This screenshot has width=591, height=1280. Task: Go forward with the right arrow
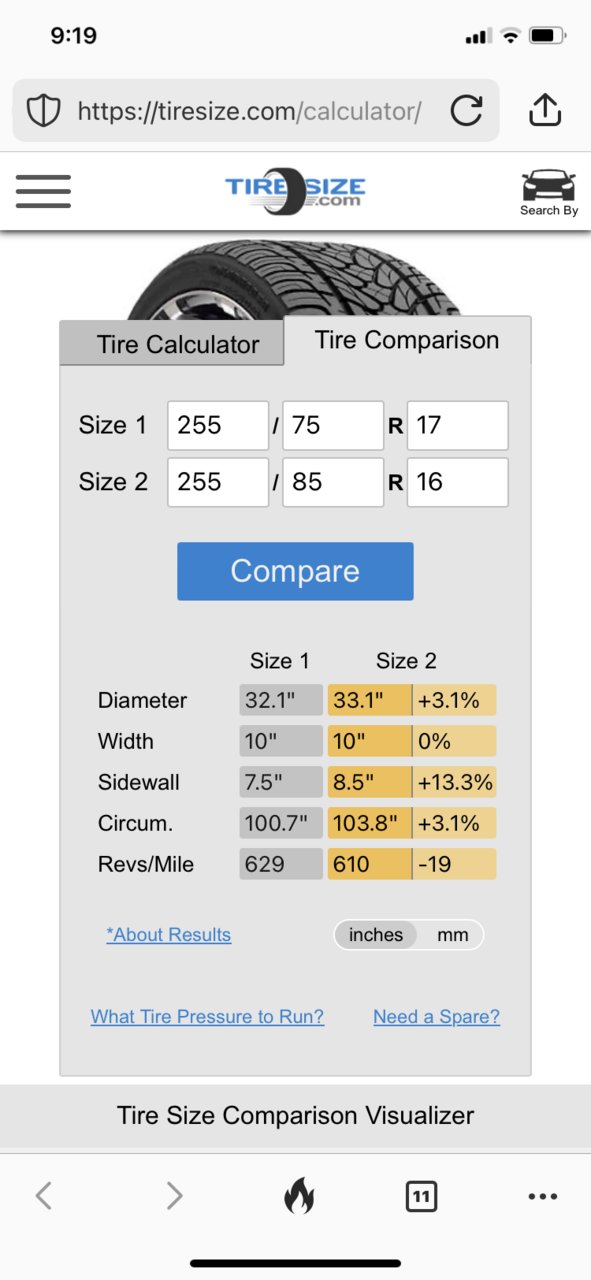pos(174,1195)
